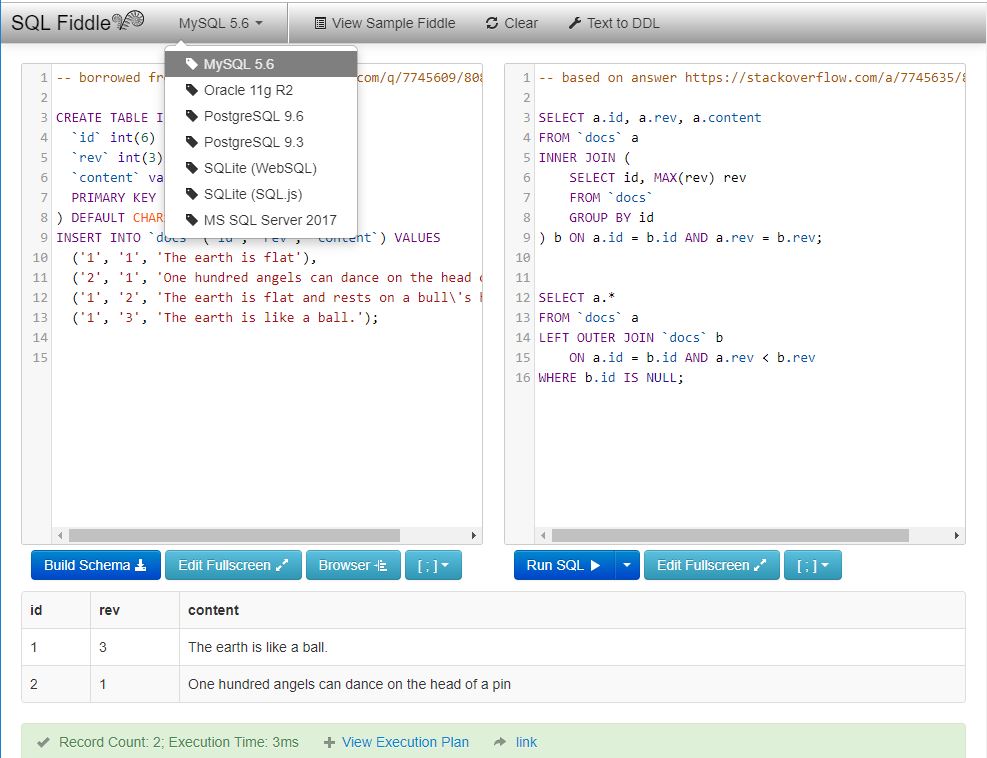Open query panel terminator dropdown
The width and height of the screenshot is (987, 758).
(x=813, y=565)
